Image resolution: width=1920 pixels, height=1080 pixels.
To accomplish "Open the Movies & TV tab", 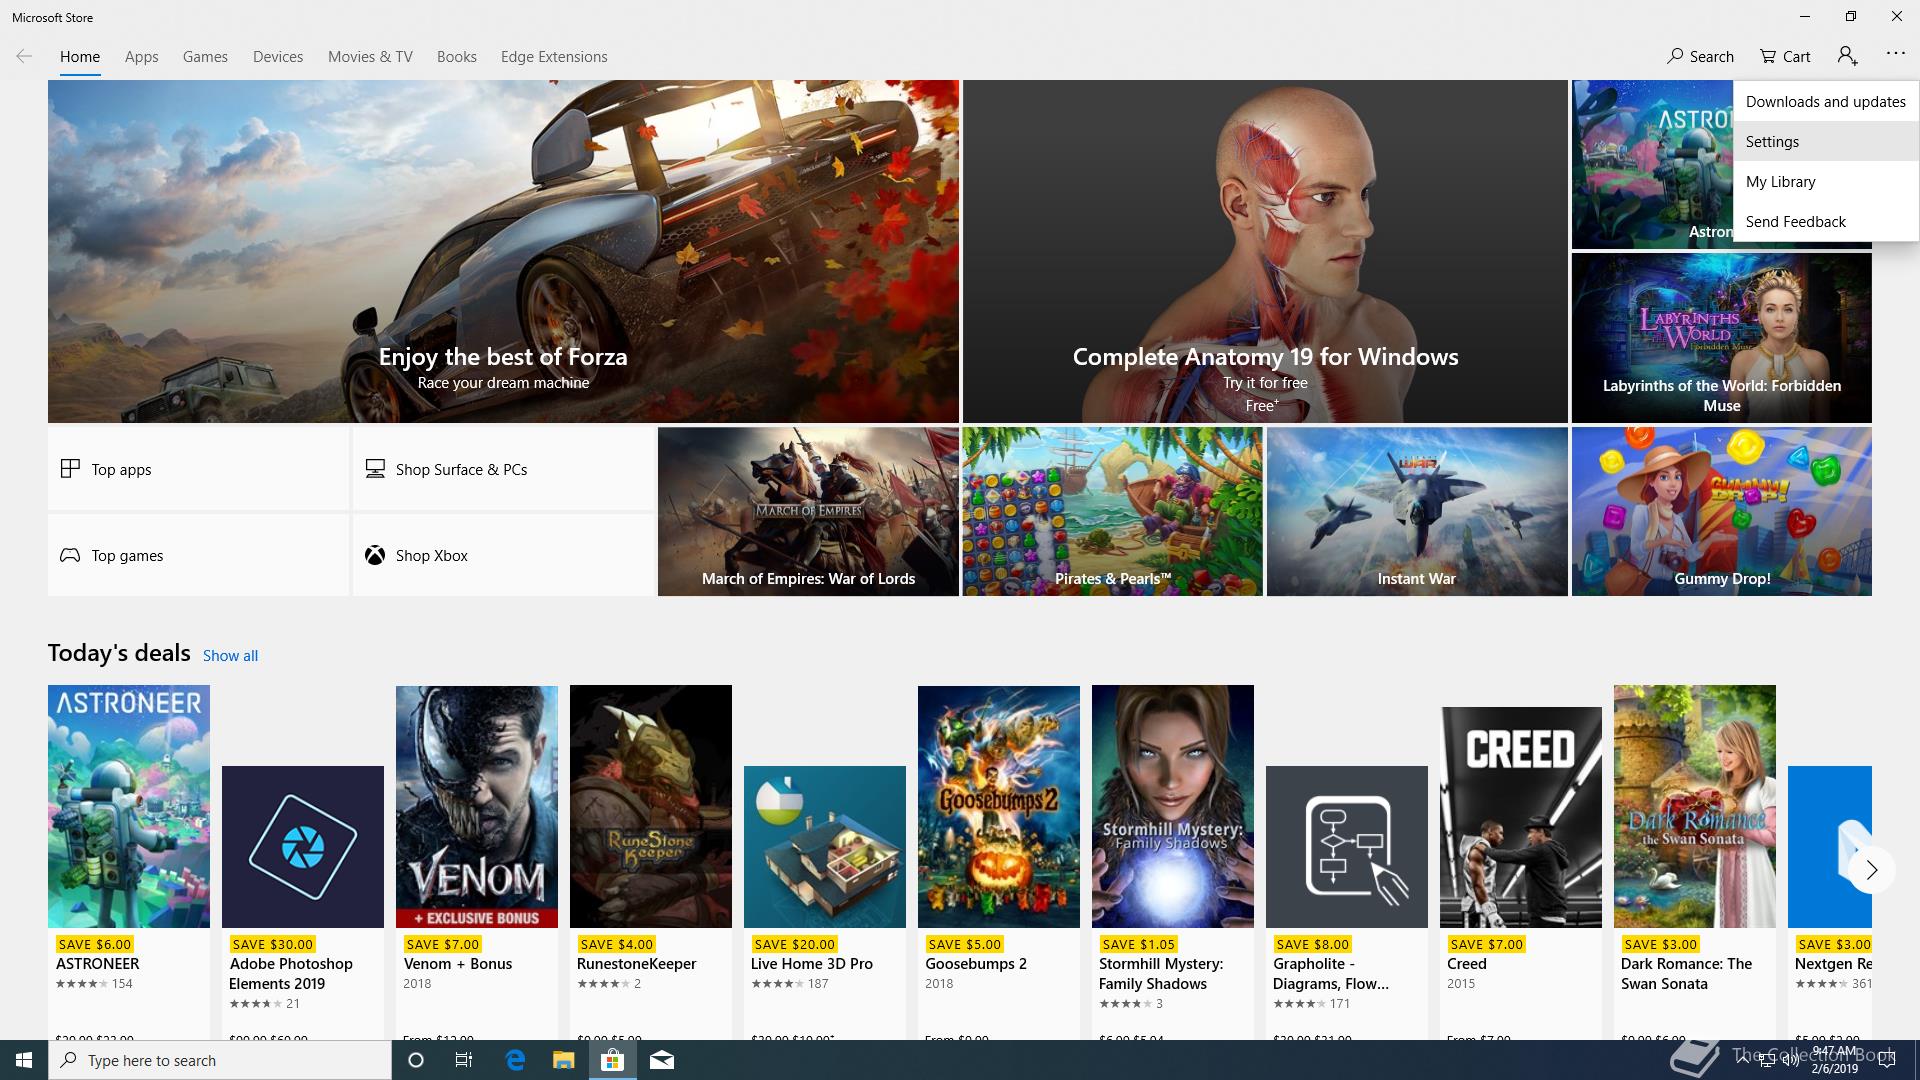I will click(x=370, y=57).
